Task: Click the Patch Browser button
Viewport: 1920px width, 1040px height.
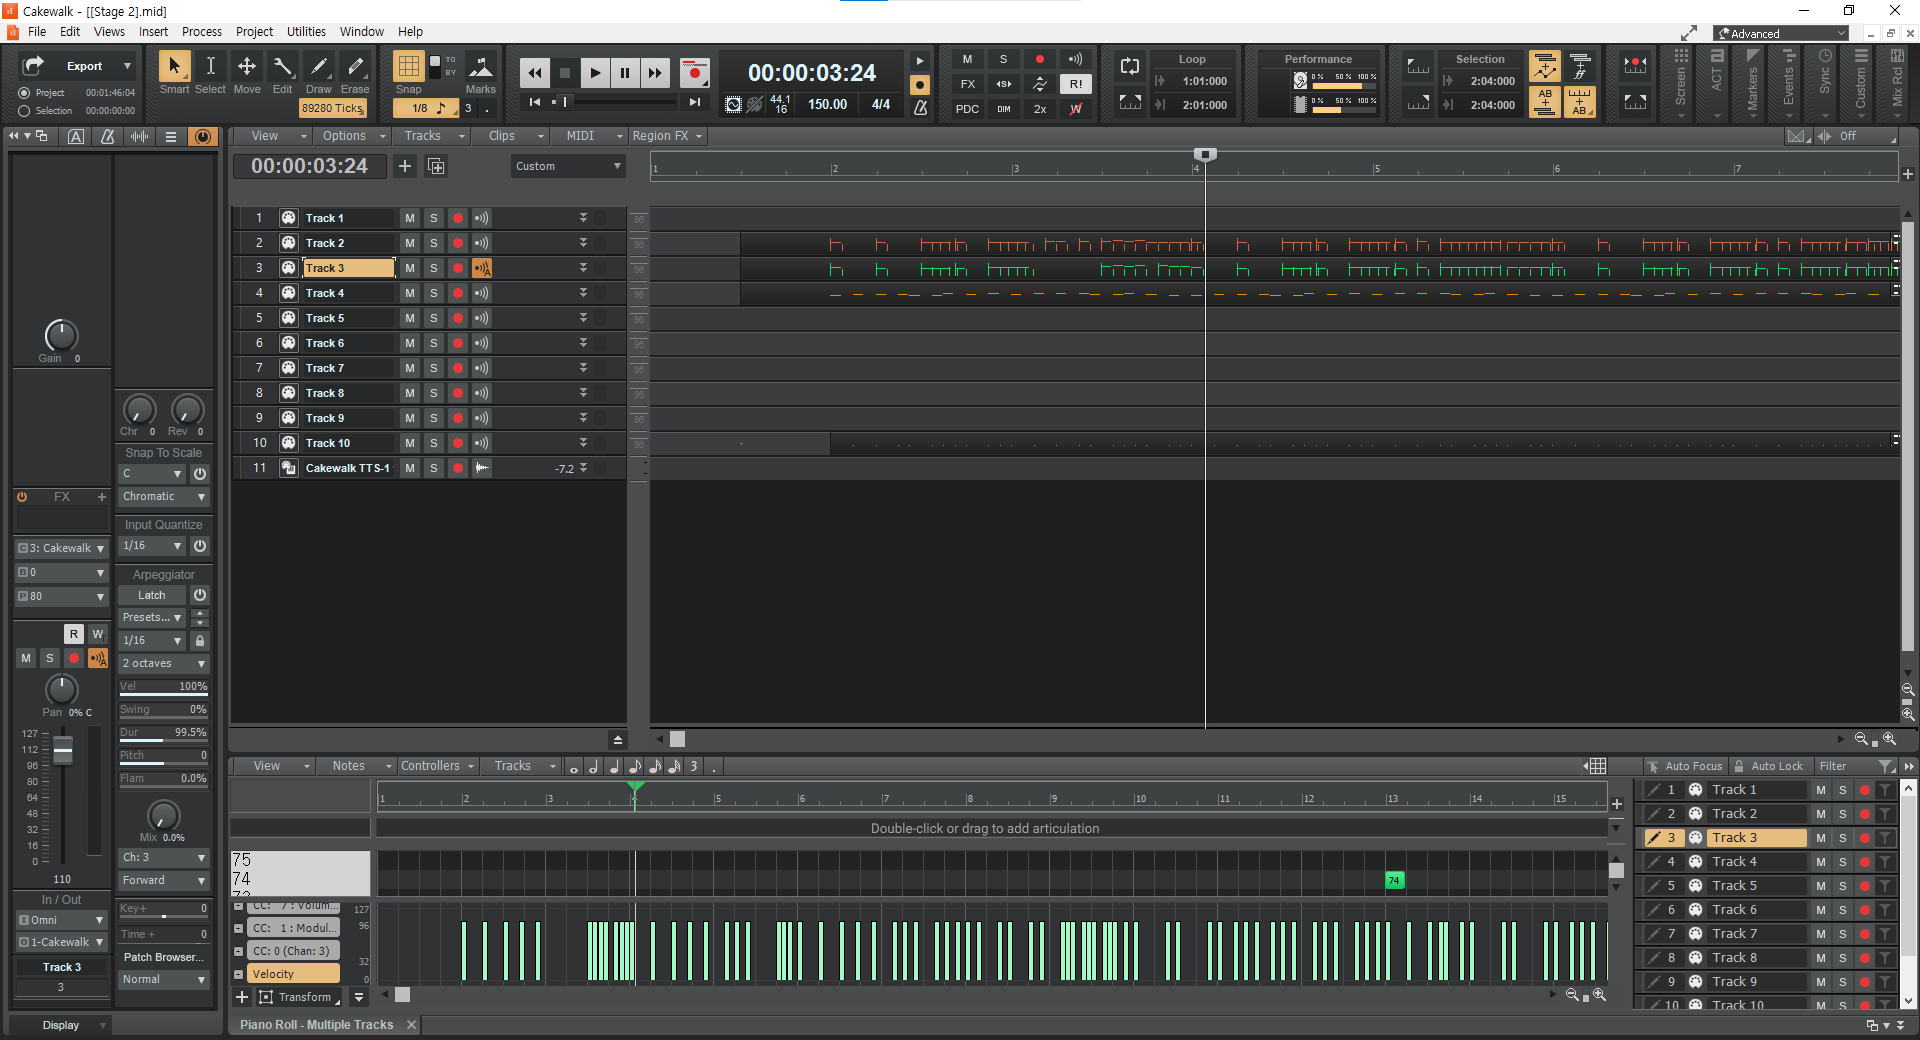Action: (164, 958)
